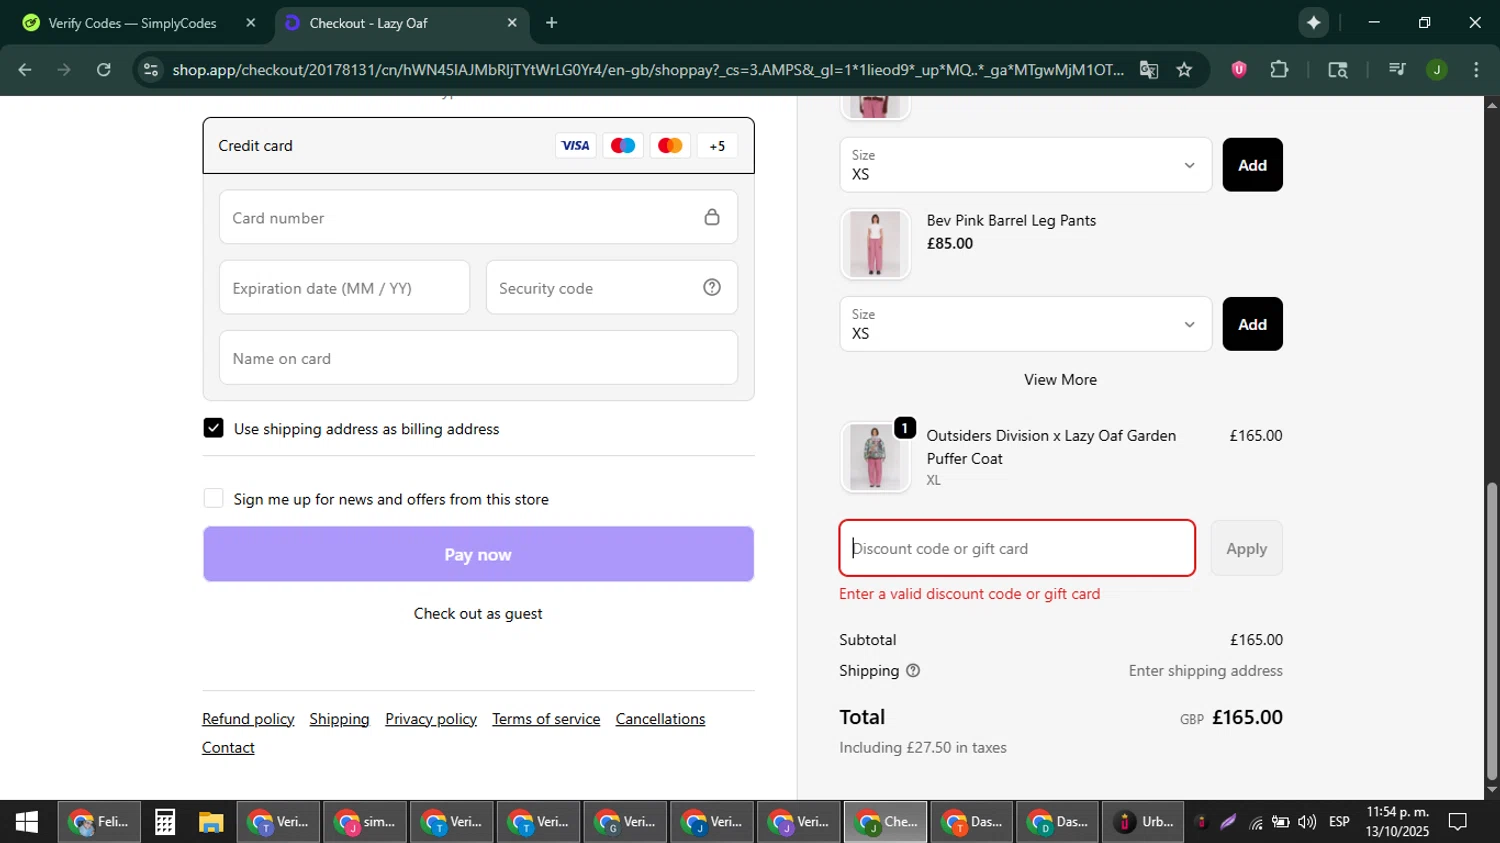1500x843 pixels.
Task: Open the Windows Start menu
Action: pyautogui.click(x=26, y=822)
